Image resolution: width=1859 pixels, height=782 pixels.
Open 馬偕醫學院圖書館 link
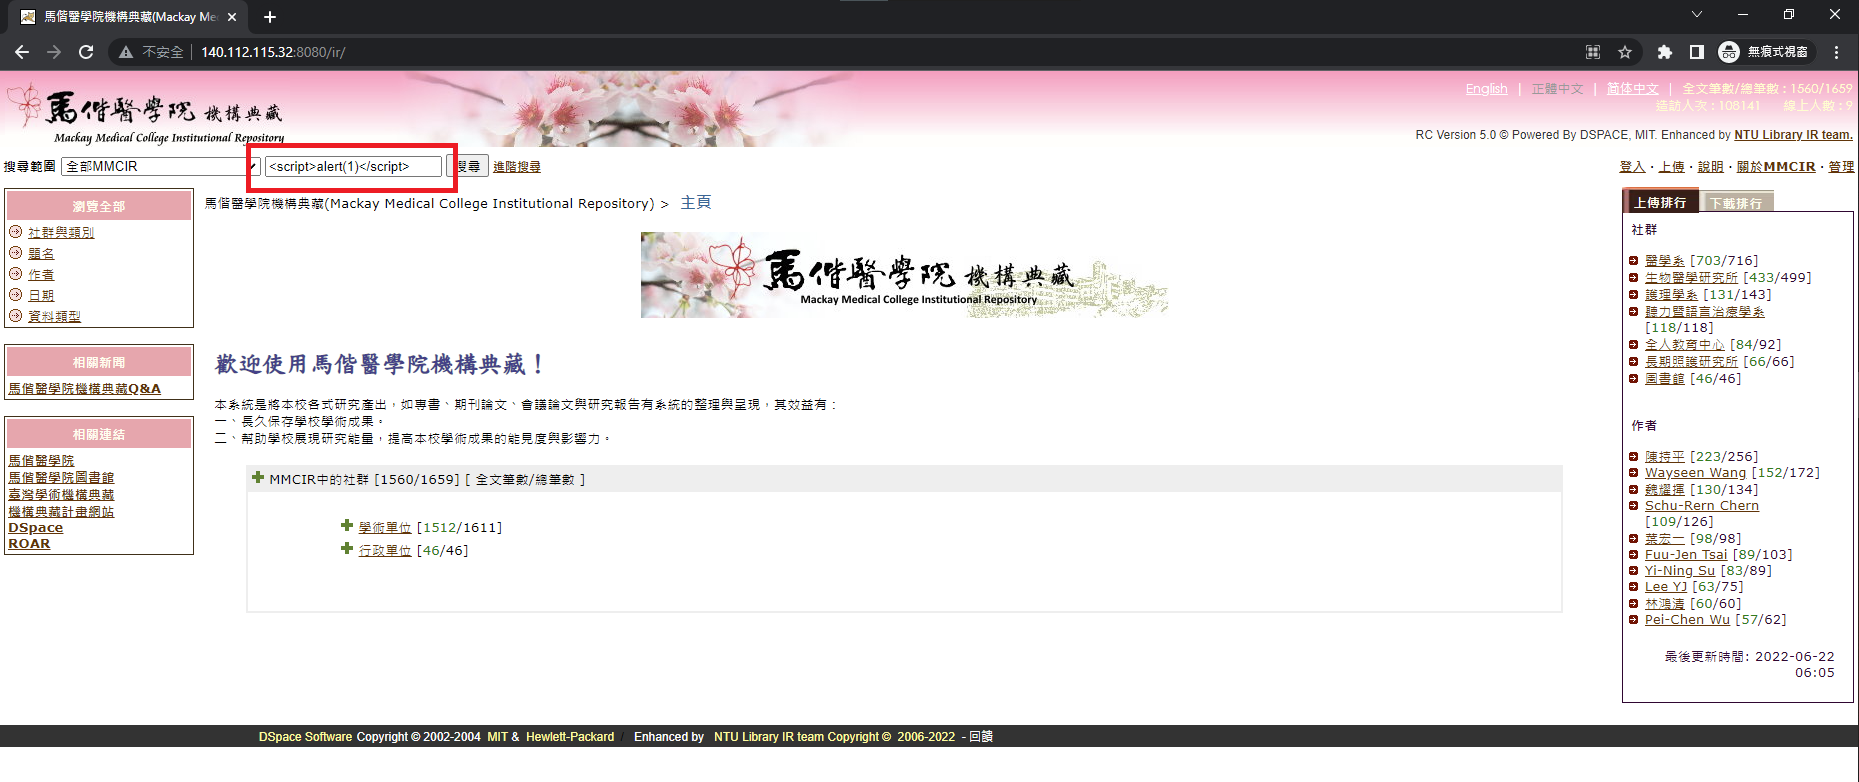pos(61,477)
